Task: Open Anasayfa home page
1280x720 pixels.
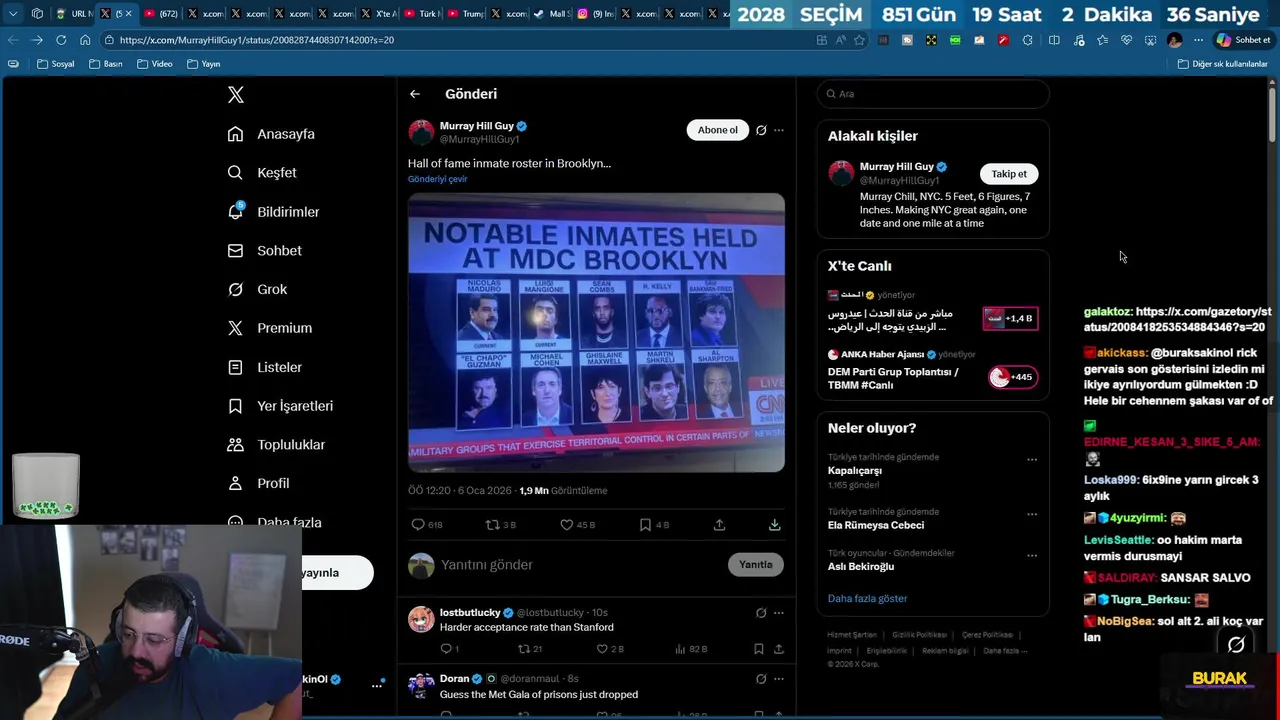Action: tap(271, 134)
